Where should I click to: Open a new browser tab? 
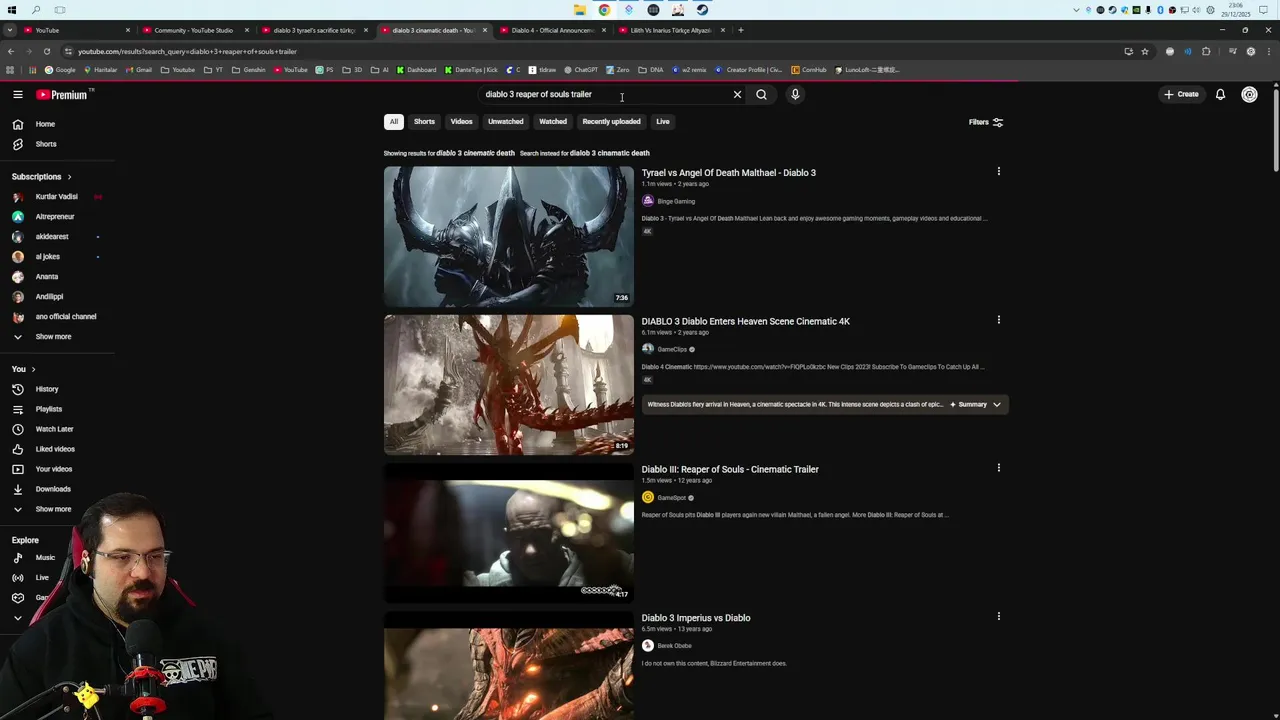point(741,30)
